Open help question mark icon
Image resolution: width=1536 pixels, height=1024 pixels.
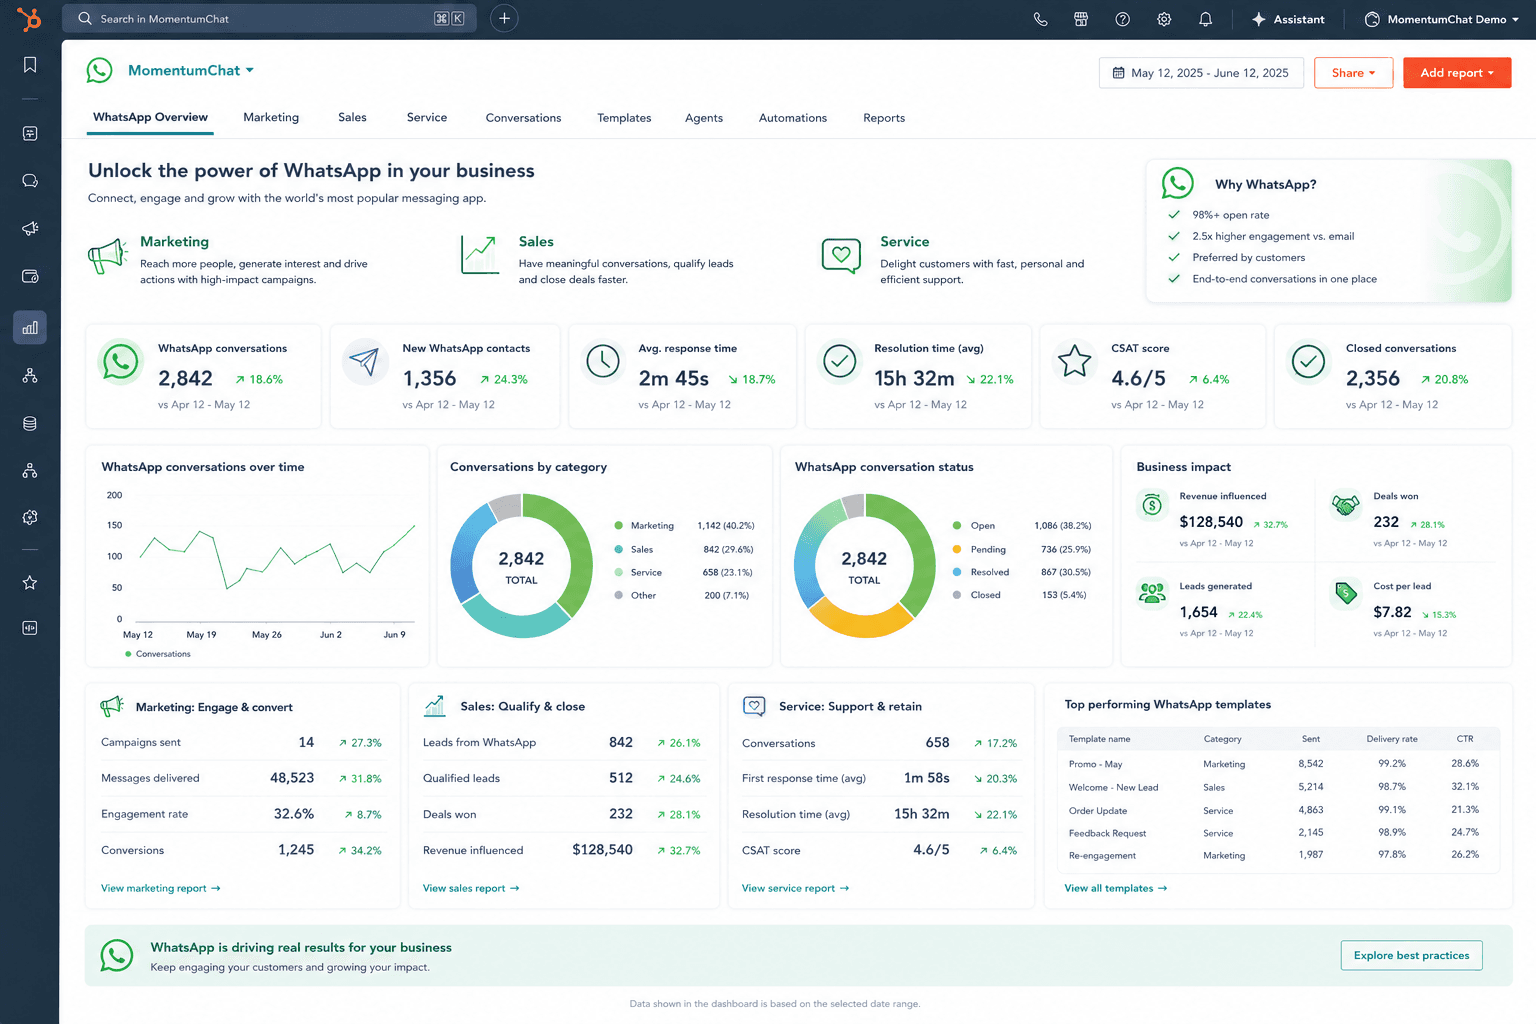click(1123, 19)
